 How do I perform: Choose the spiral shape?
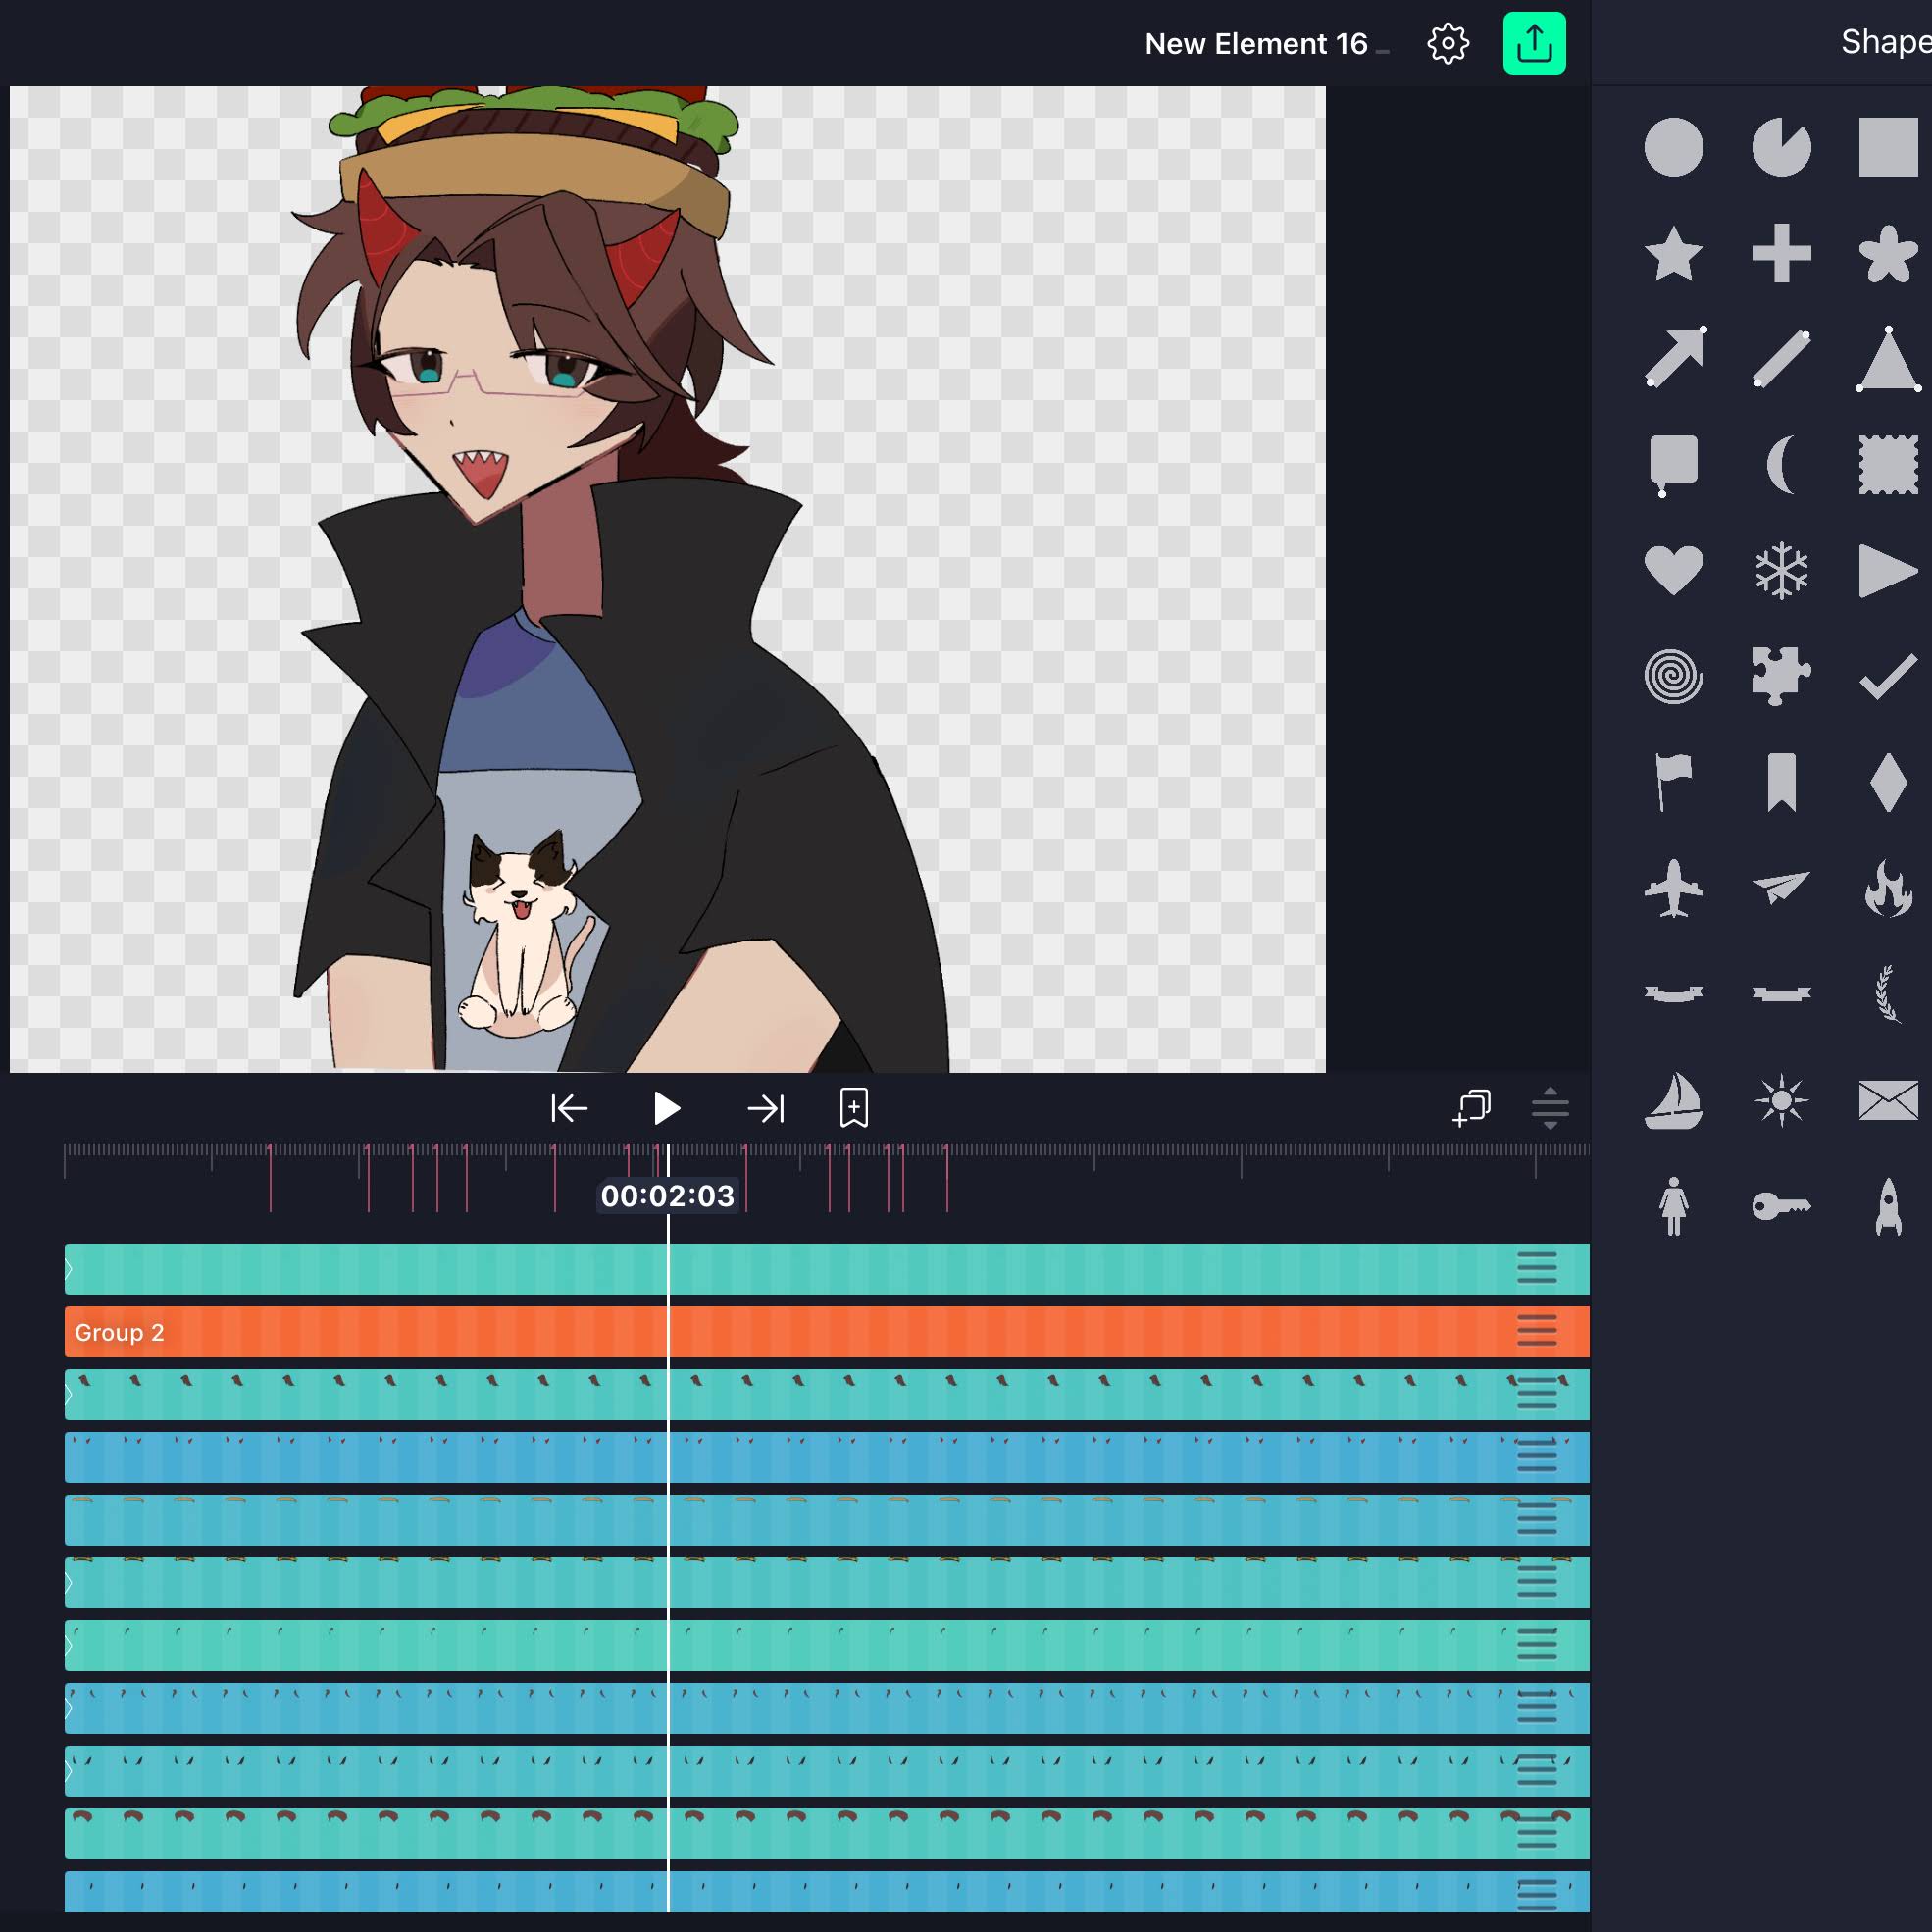(x=1673, y=676)
